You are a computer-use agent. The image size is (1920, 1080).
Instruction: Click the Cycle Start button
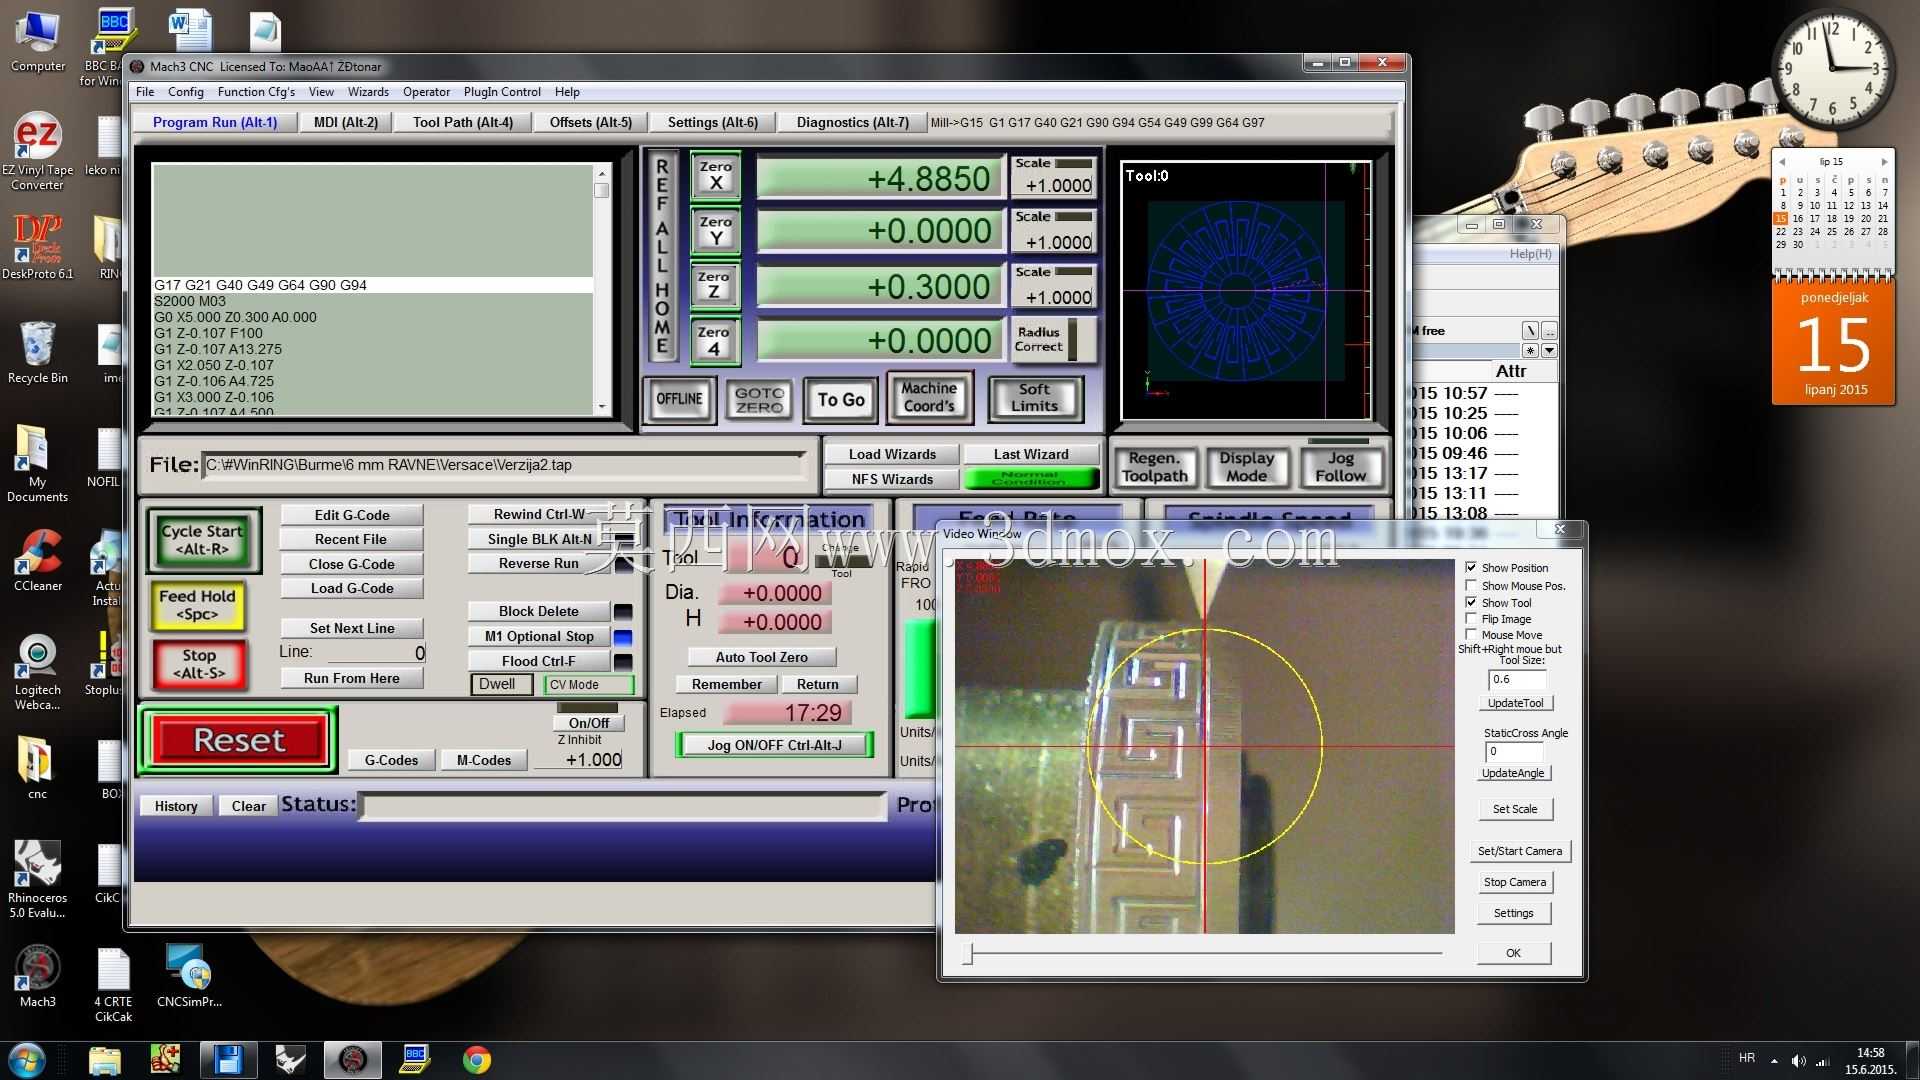pos(203,540)
